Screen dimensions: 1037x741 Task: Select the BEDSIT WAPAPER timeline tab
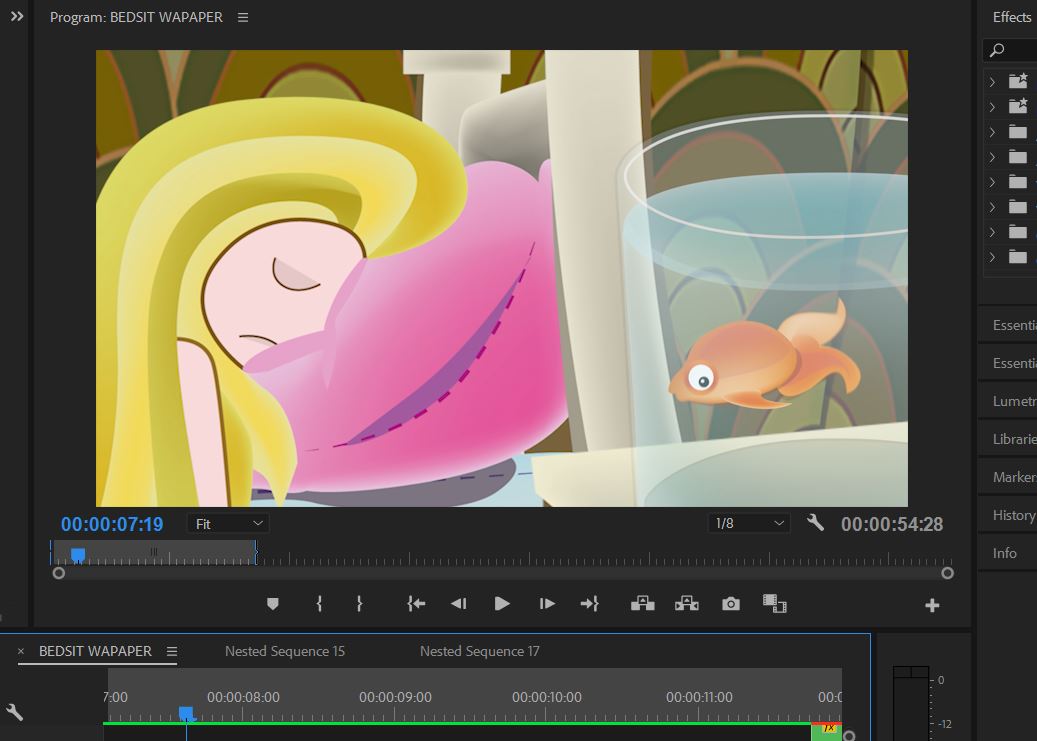[95, 652]
